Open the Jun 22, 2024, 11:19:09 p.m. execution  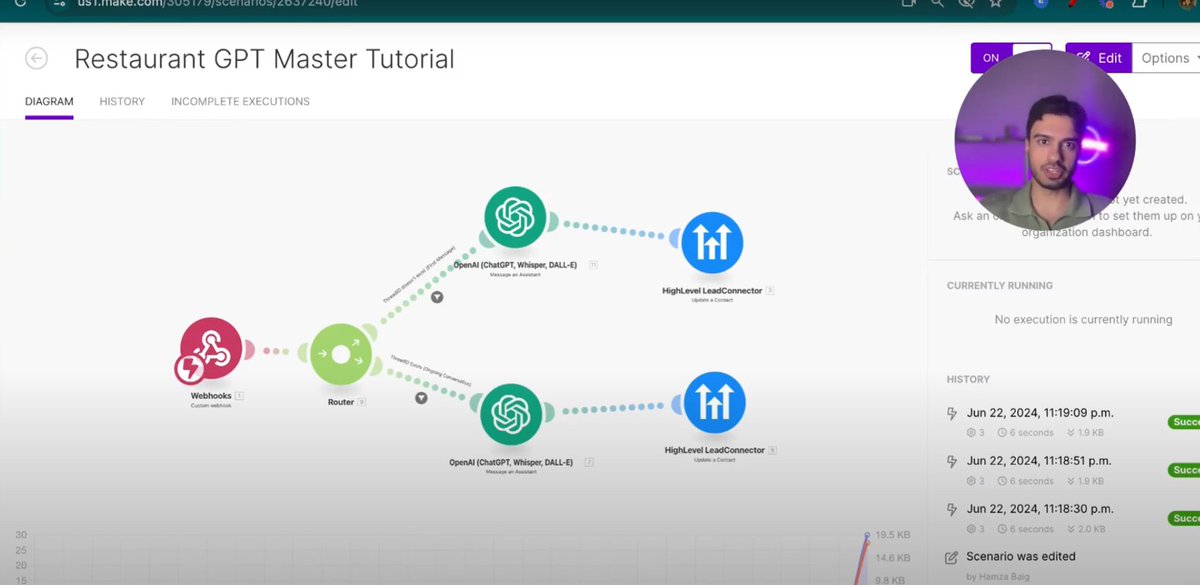(x=1040, y=413)
